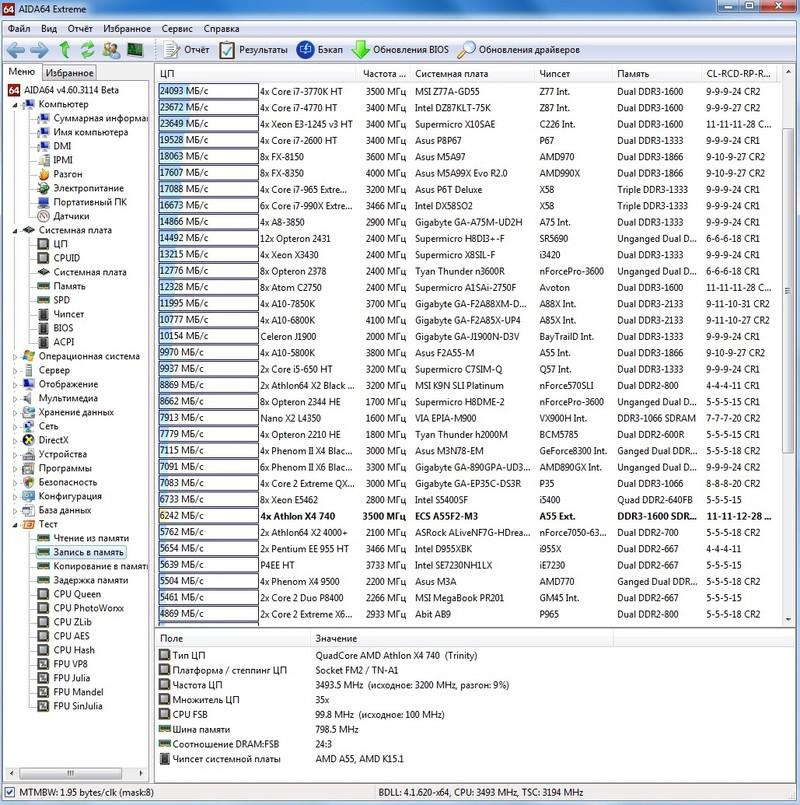Screen dimensions: 800x805
Task: Open the Отчёт report toolbar button
Action: (x=186, y=50)
